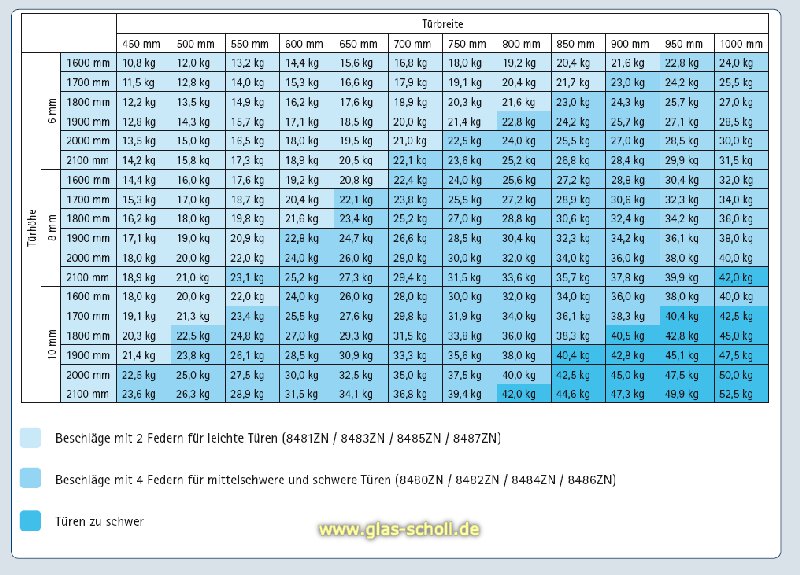Select the 6 mm glass thickness label
Screen dimensions: 800x575
pos(50,110)
